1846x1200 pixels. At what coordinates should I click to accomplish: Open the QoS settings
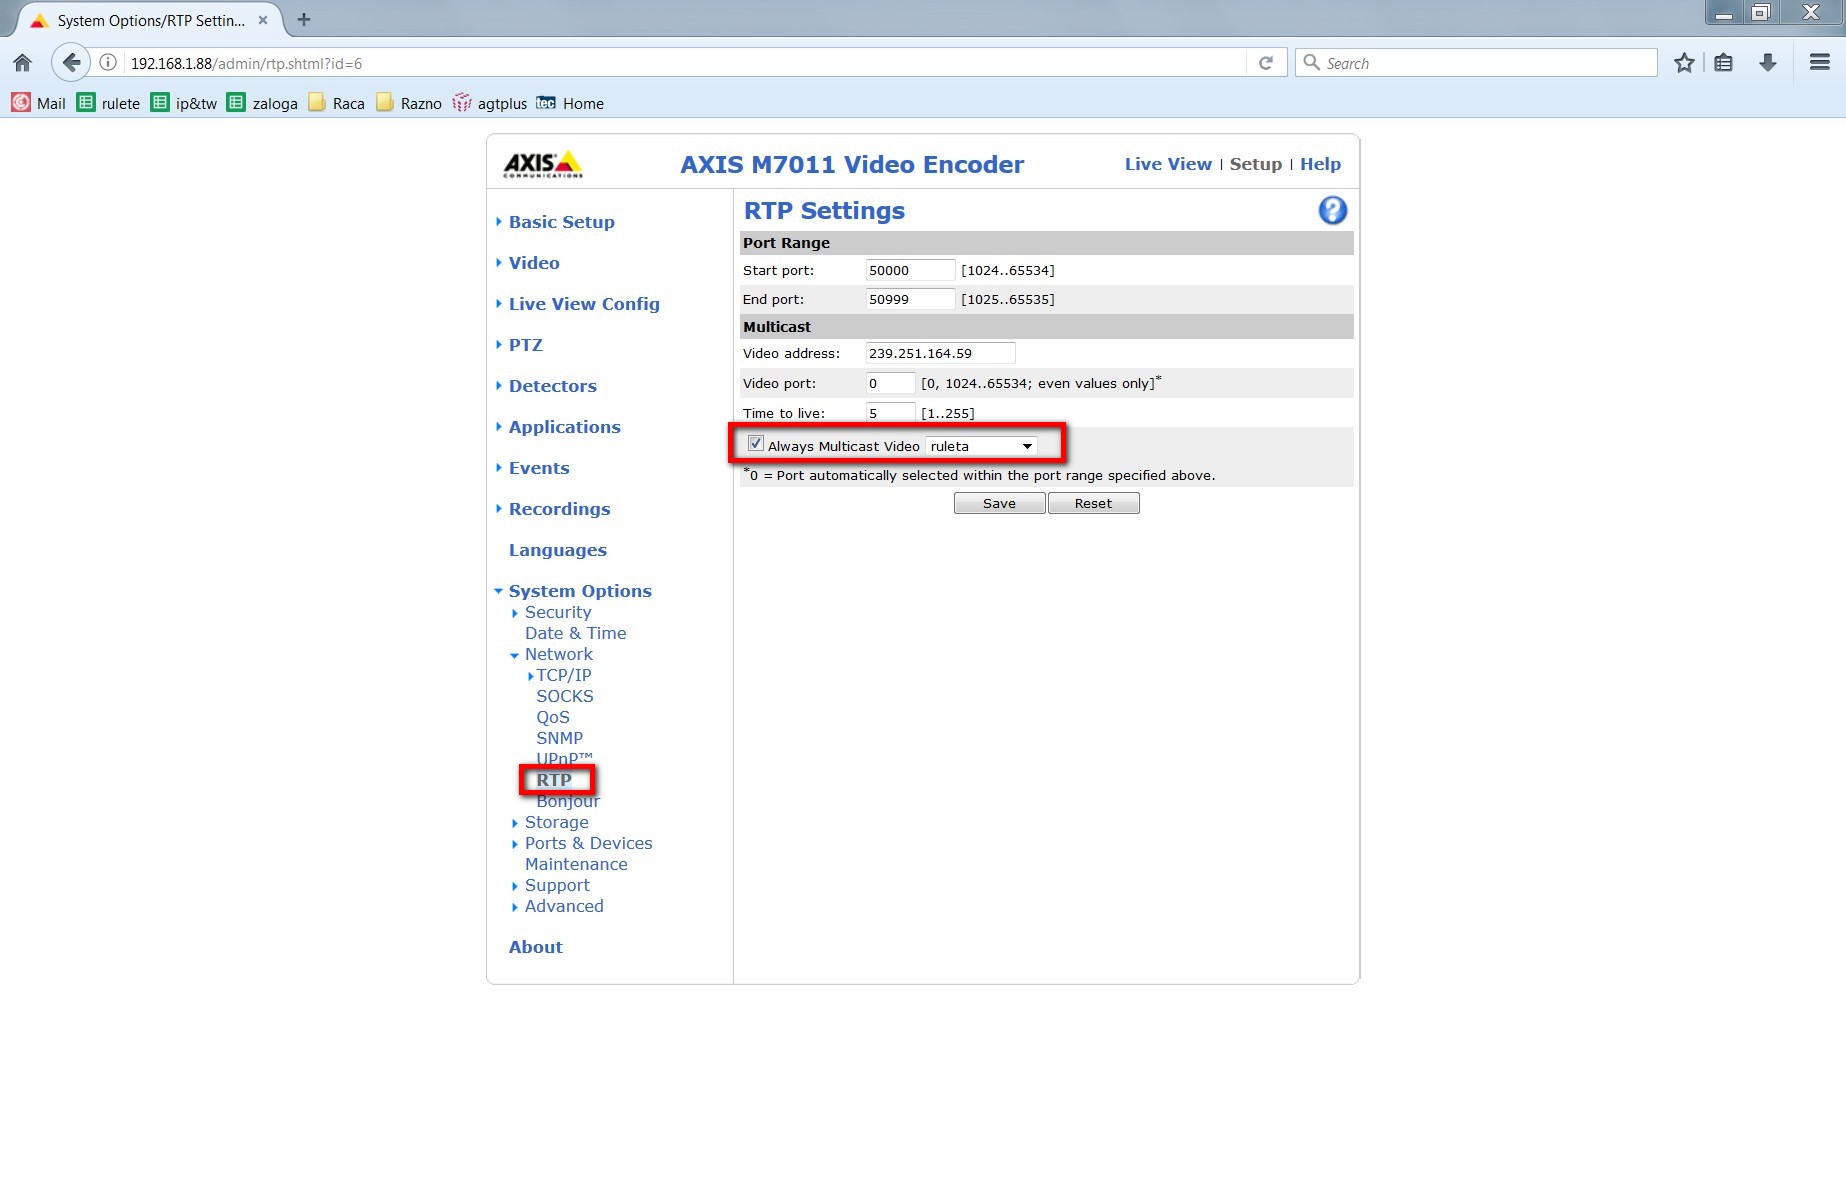(x=552, y=717)
